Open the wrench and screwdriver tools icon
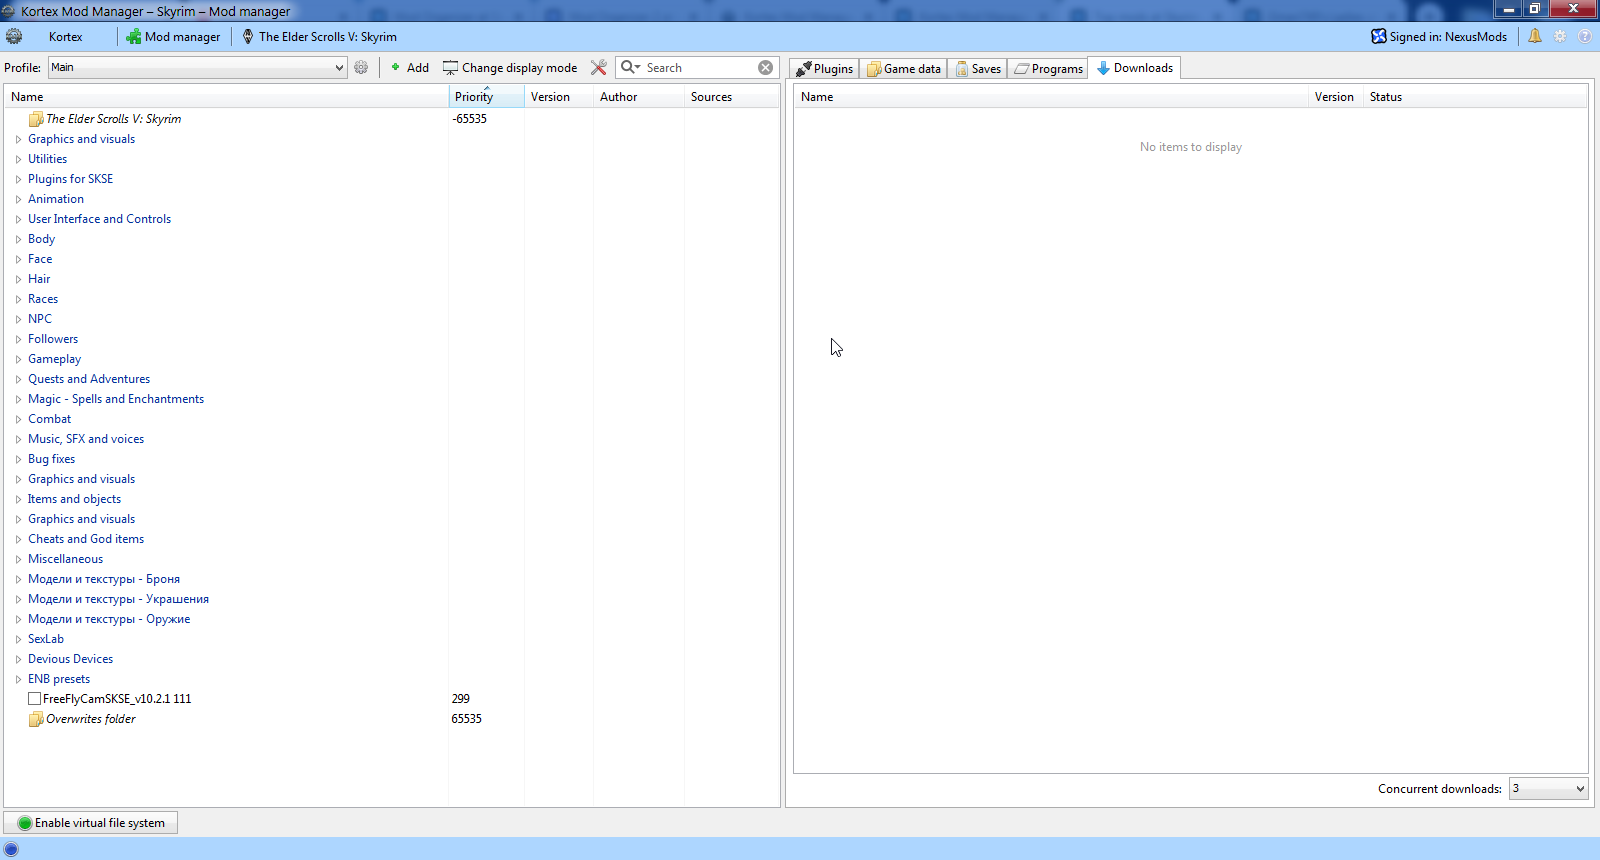This screenshot has height=860, width=1600. [x=599, y=68]
